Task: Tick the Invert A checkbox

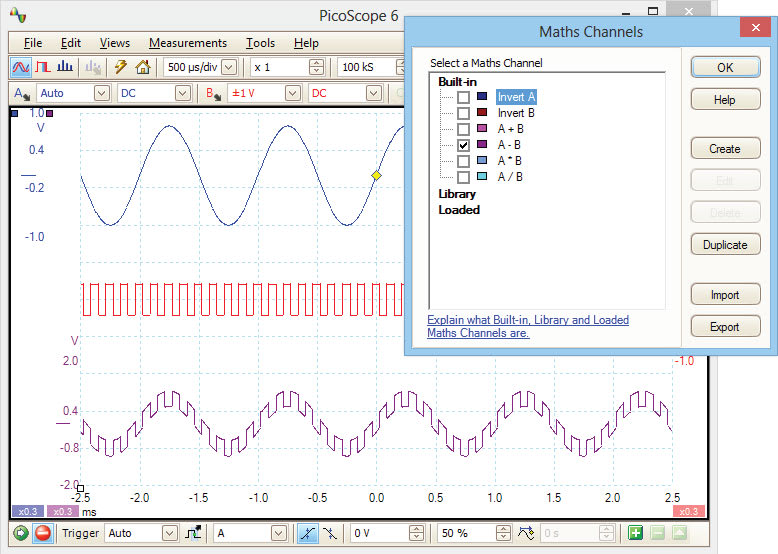Action: coord(463,97)
